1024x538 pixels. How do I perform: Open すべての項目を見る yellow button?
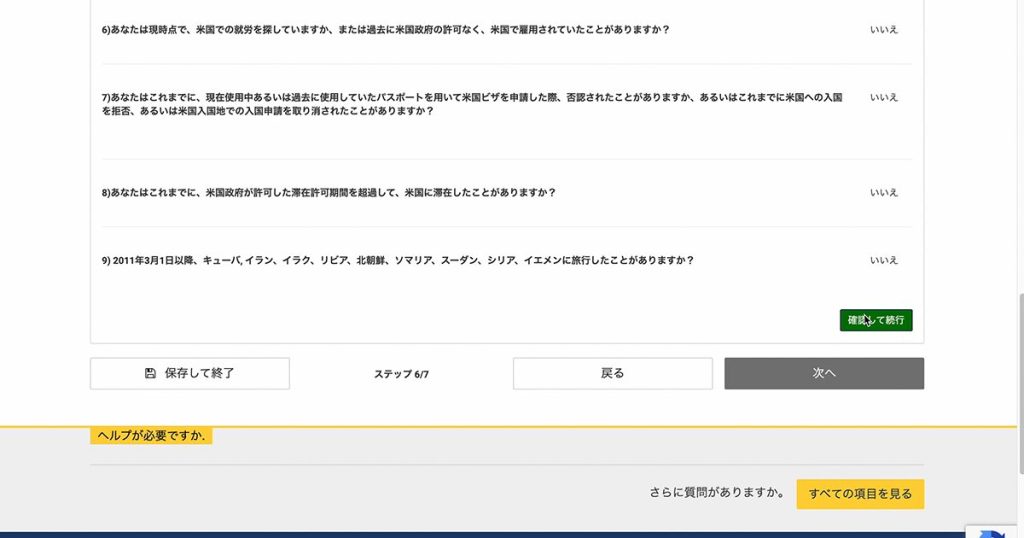coord(860,494)
